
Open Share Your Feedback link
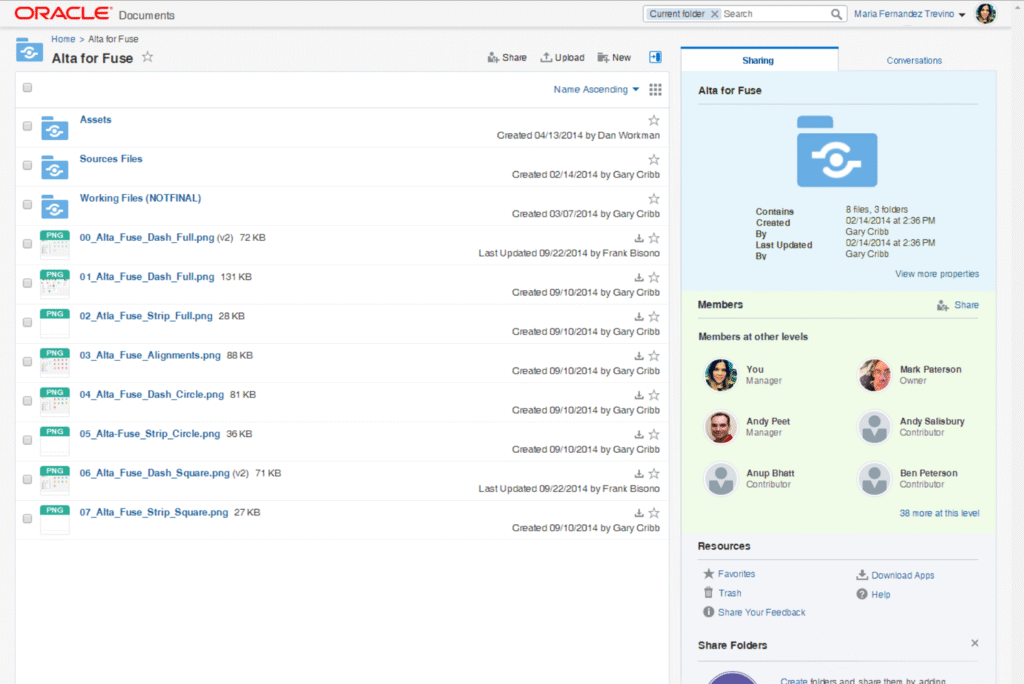[x=754, y=612]
